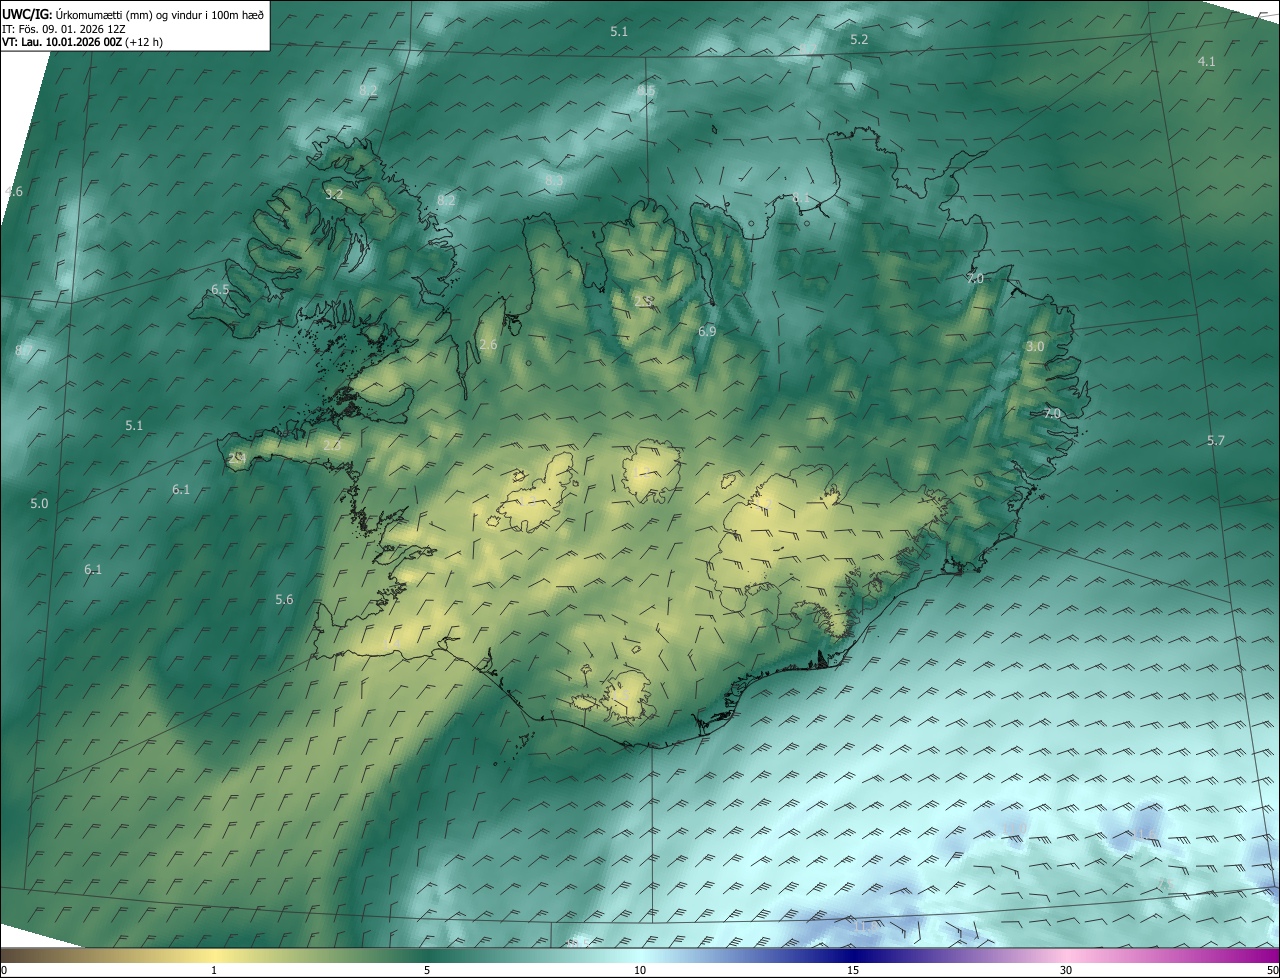Click the legend tick label 5
The height and width of the screenshot is (978, 1280).
(x=427, y=971)
